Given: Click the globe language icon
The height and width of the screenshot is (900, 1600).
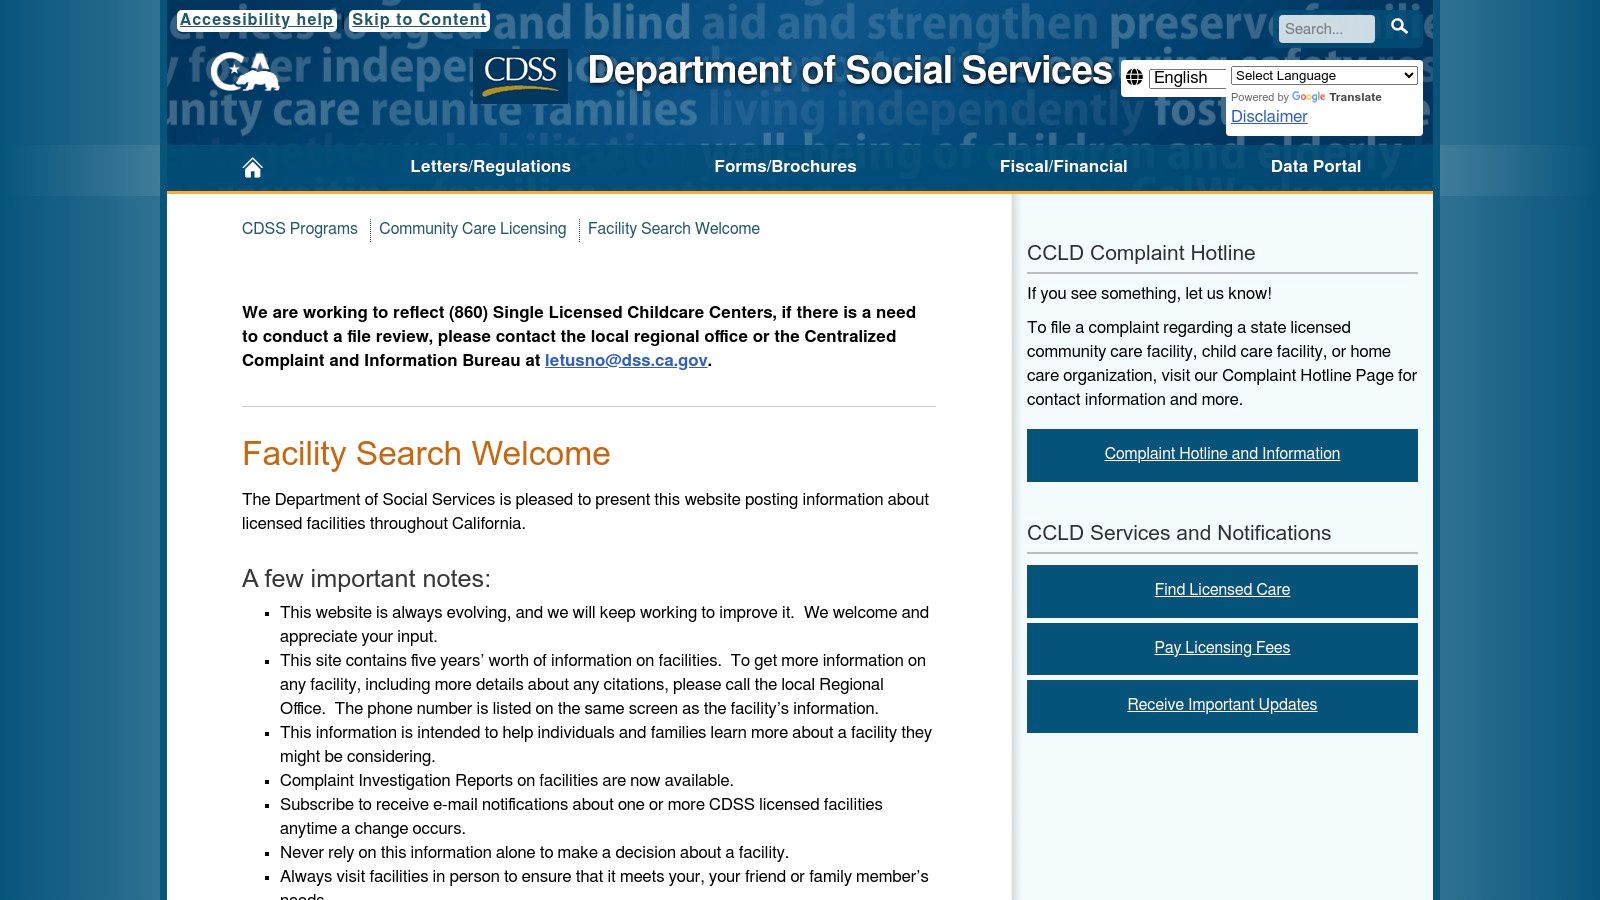Looking at the screenshot, I should (x=1135, y=77).
